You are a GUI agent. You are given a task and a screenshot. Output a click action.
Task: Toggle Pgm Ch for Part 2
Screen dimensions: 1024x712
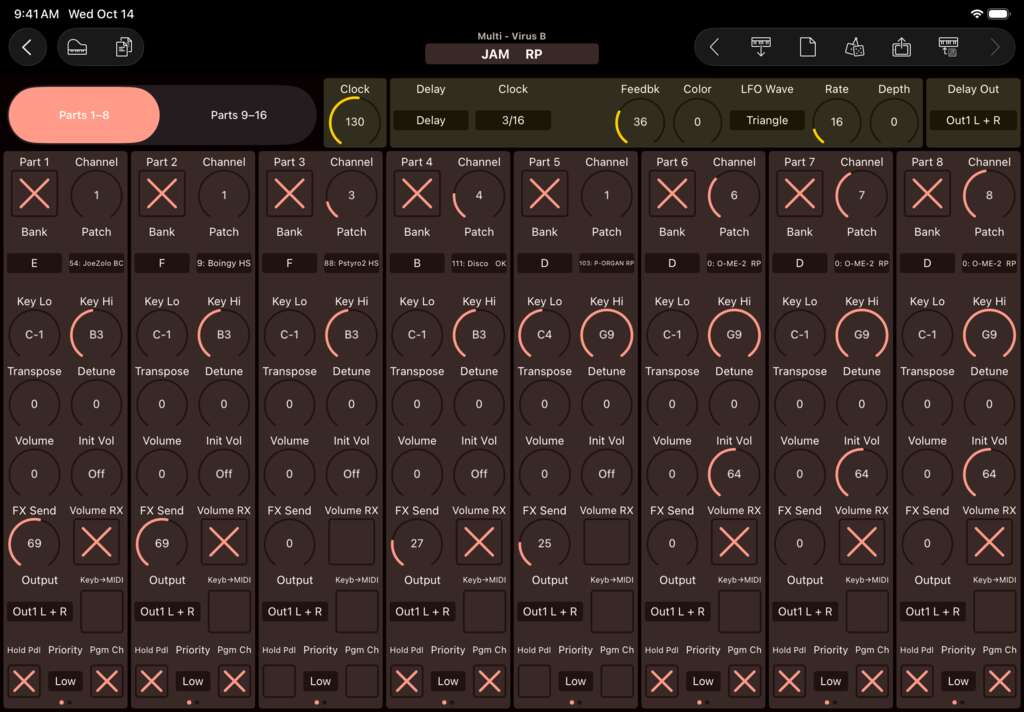234,681
